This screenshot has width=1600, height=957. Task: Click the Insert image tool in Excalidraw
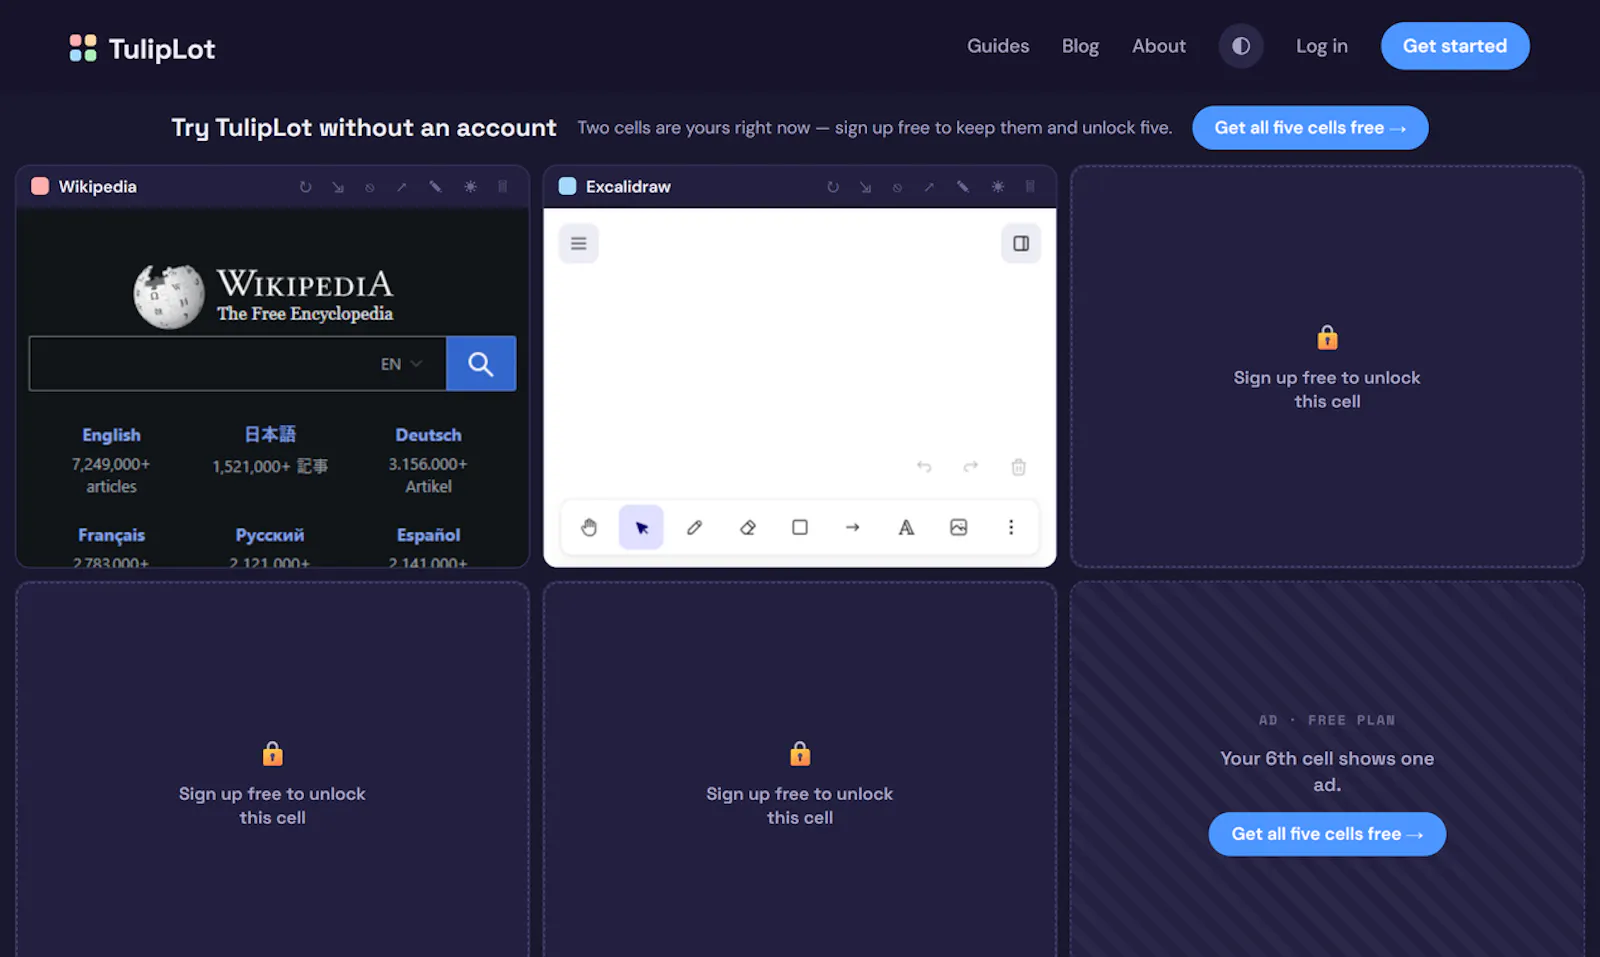(958, 527)
